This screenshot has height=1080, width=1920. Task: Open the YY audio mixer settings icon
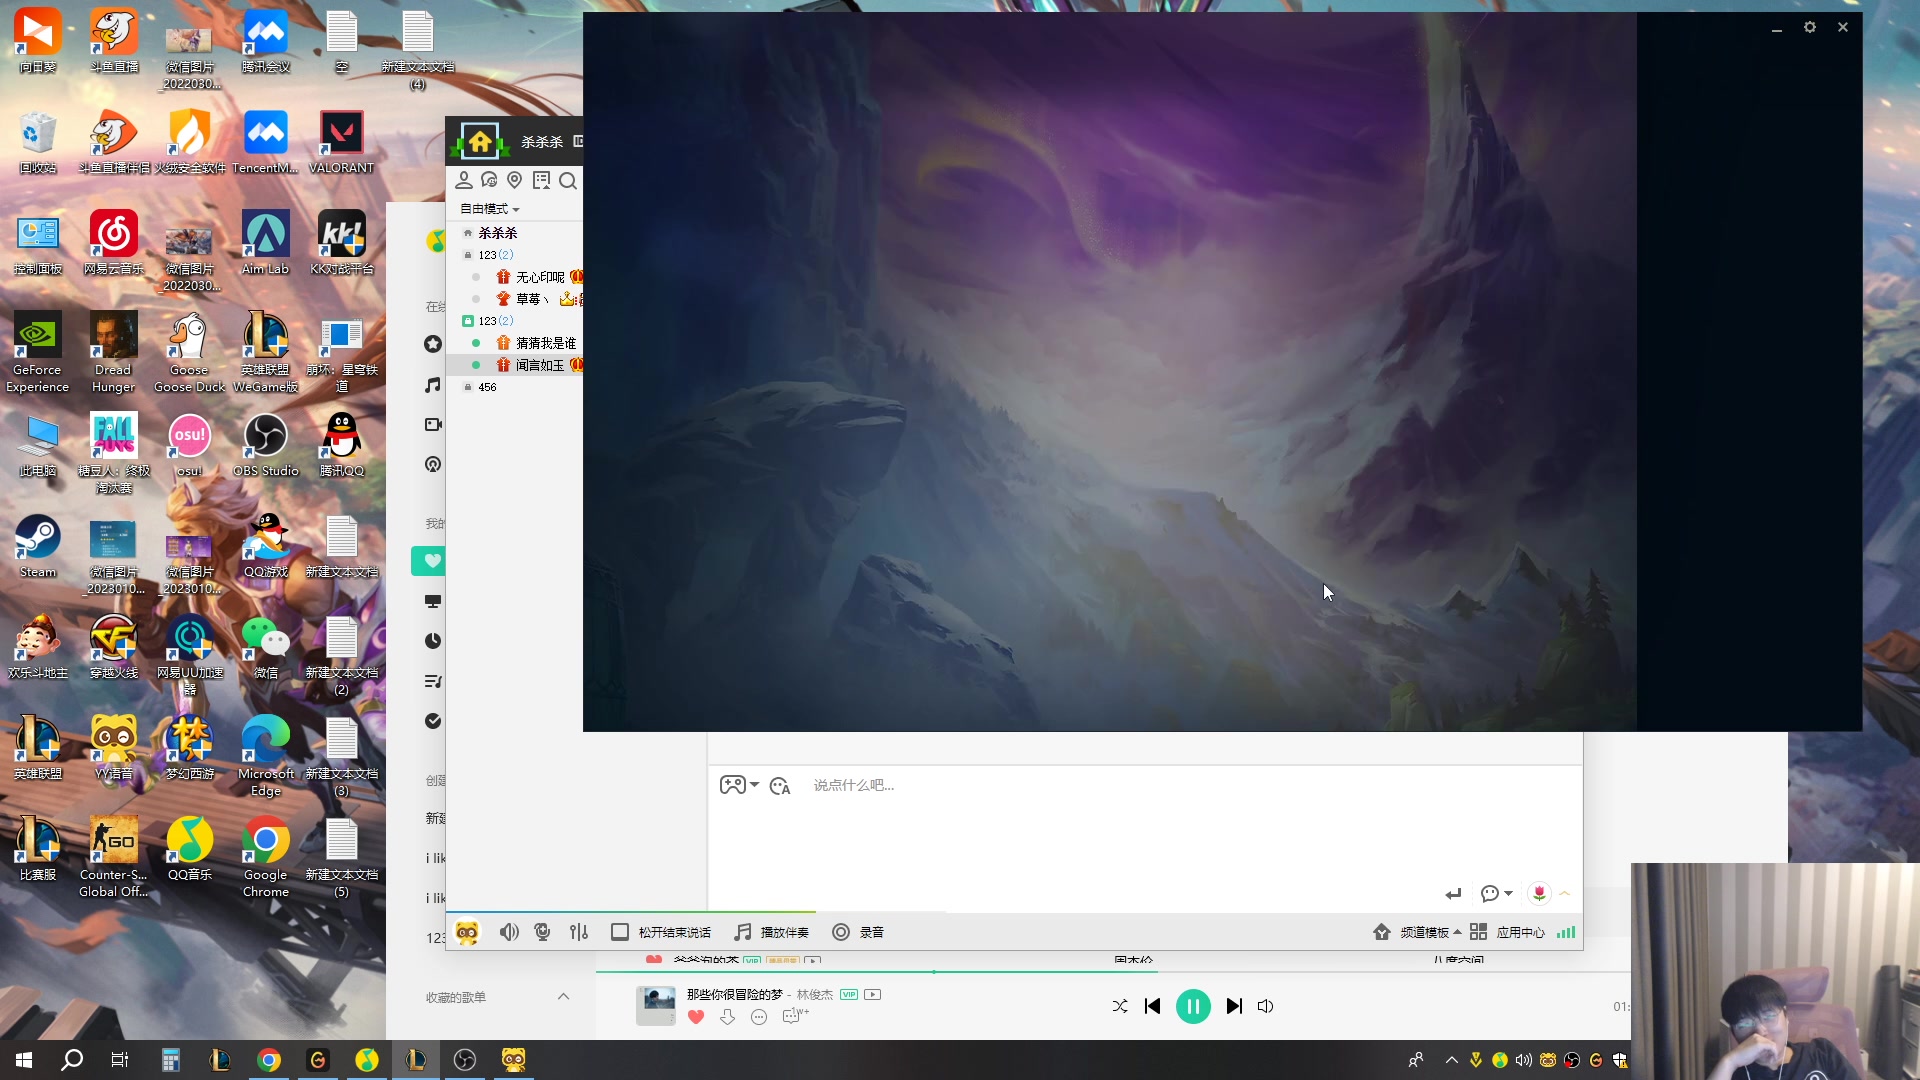579,932
